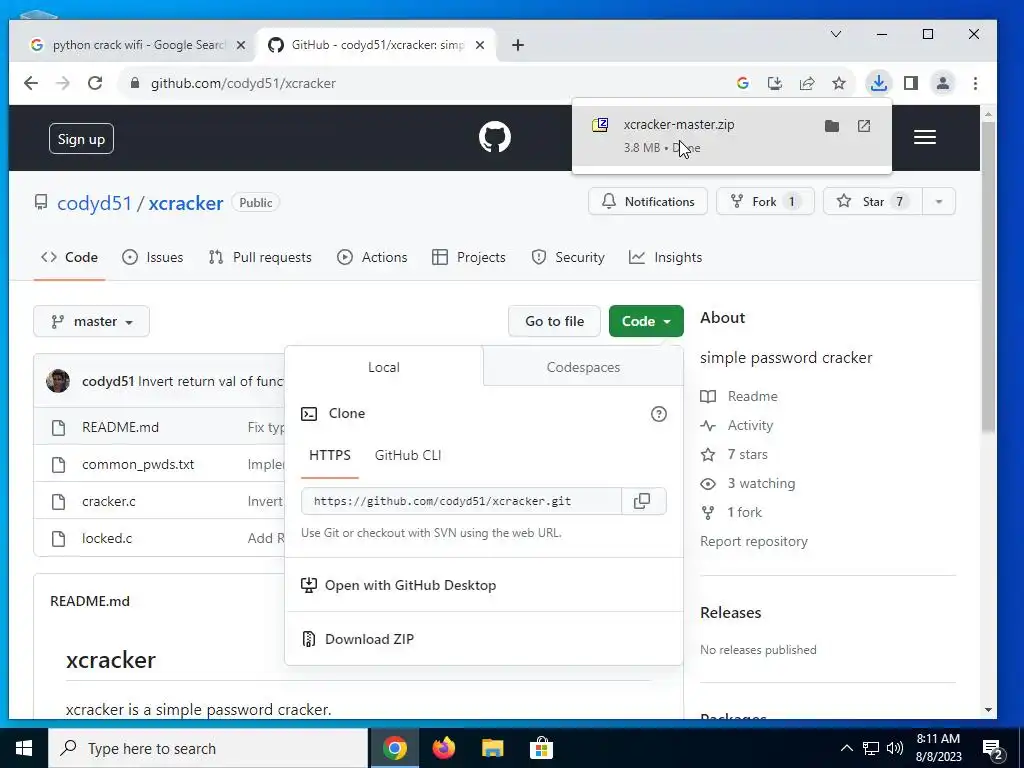Select the GitHub CLI clone option
The height and width of the screenshot is (768, 1024).
(408, 455)
